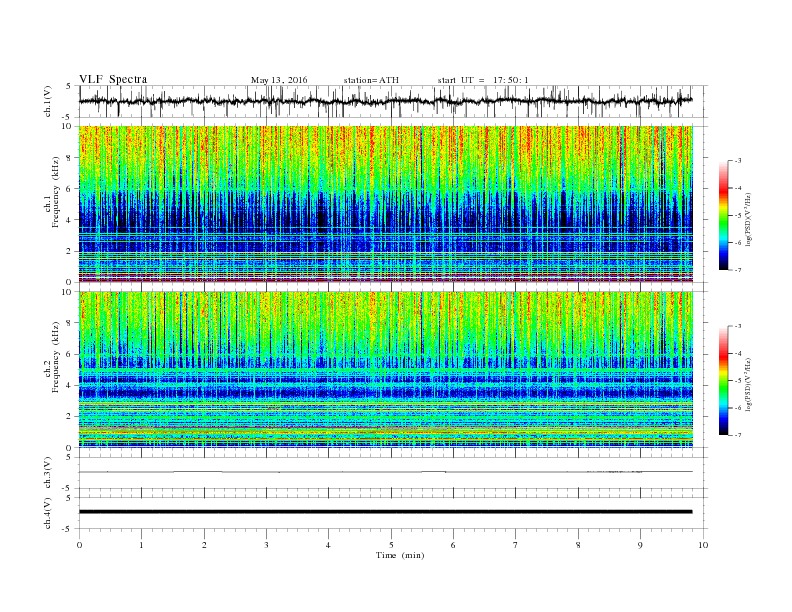Click the "ch.1(V)" axis label
Viewport: 792px width, 612px height.
[x=48, y=103]
